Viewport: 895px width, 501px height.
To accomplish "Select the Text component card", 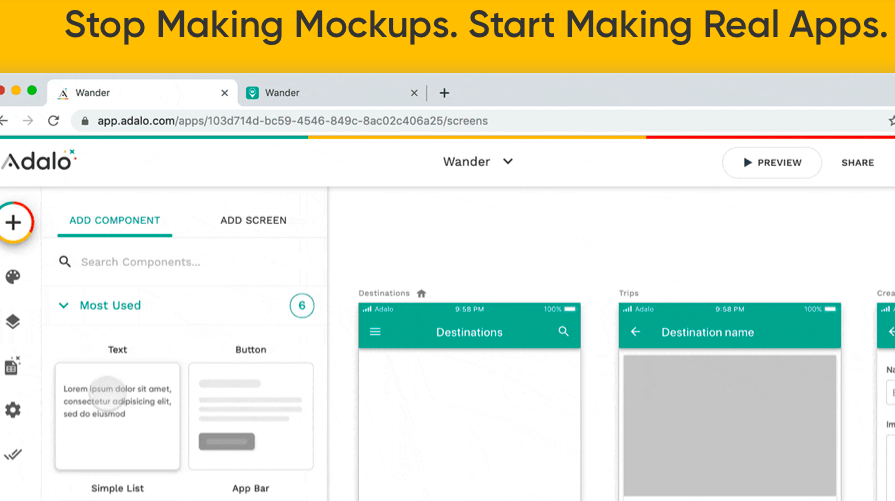I will (x=118, y=416).
